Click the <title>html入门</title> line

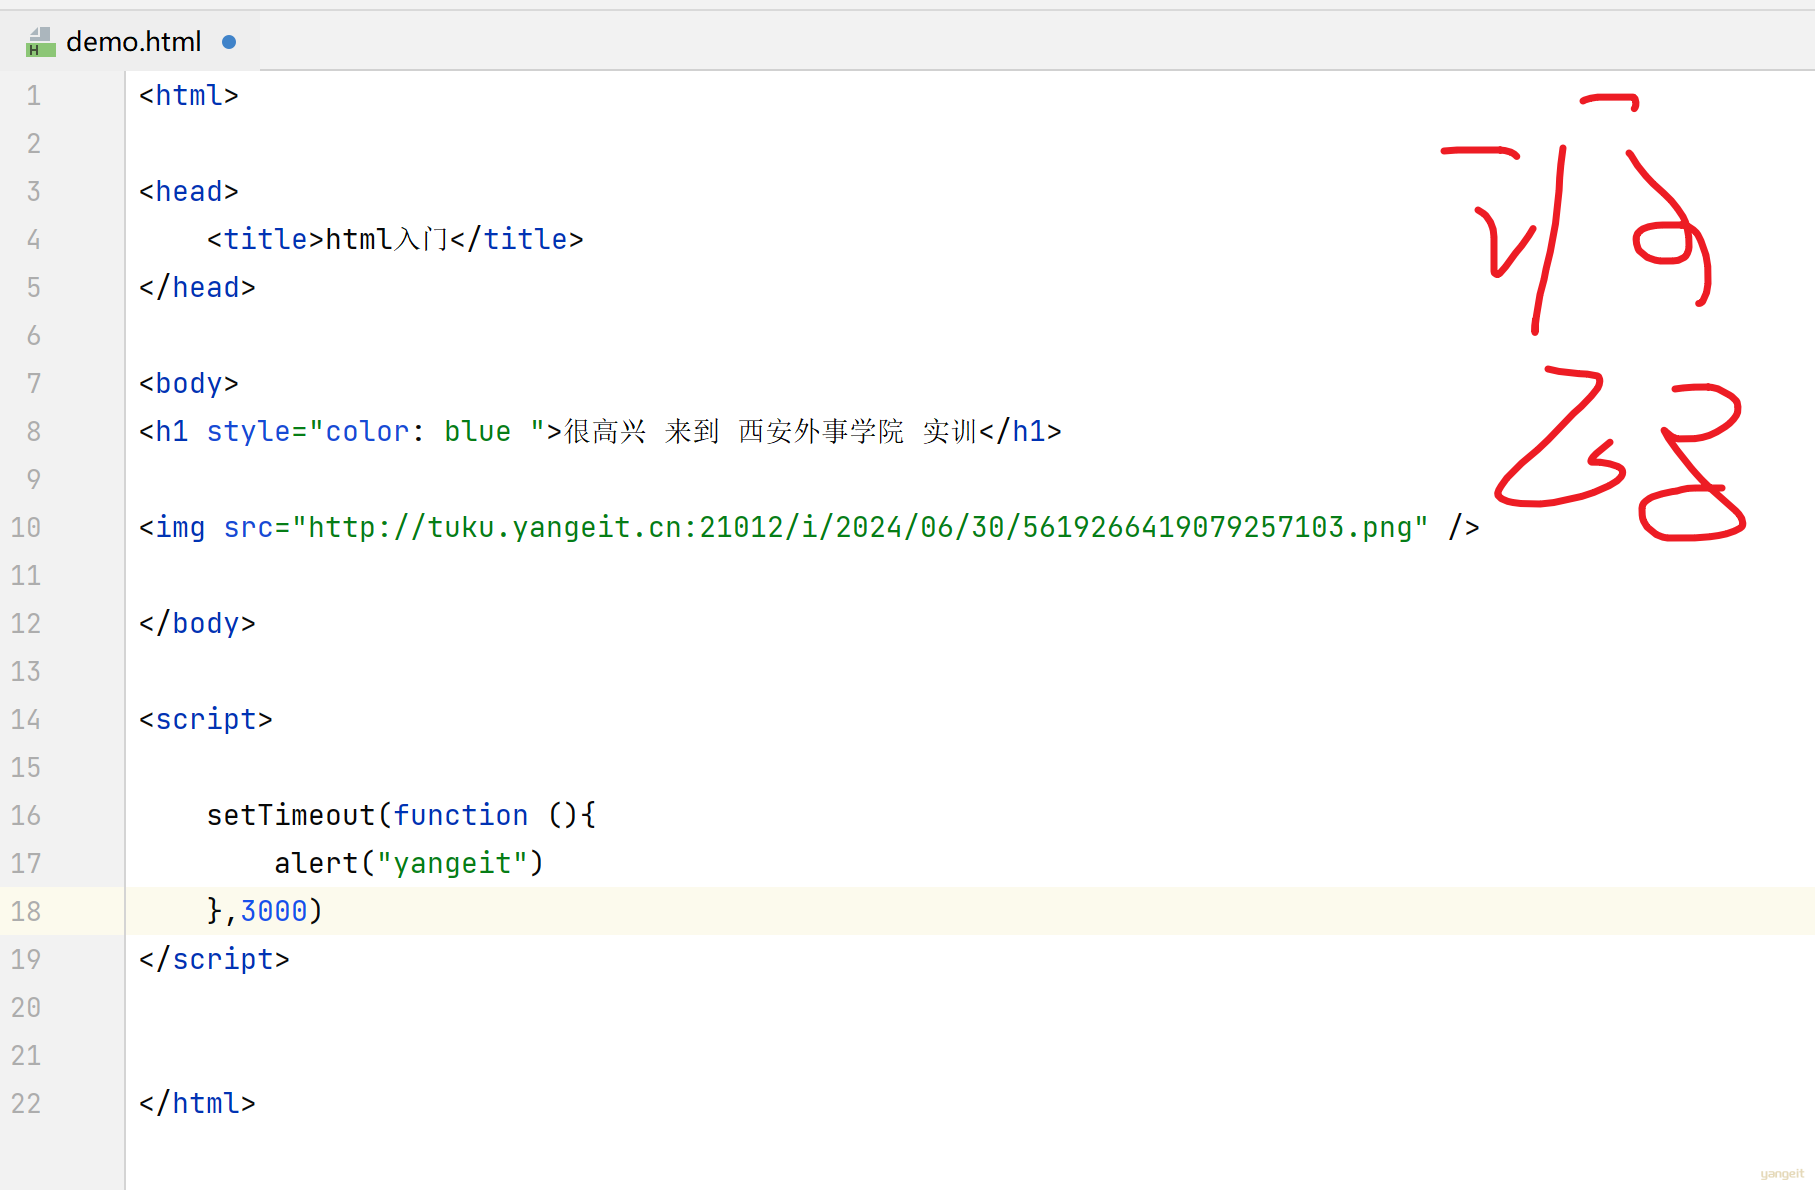395,240
